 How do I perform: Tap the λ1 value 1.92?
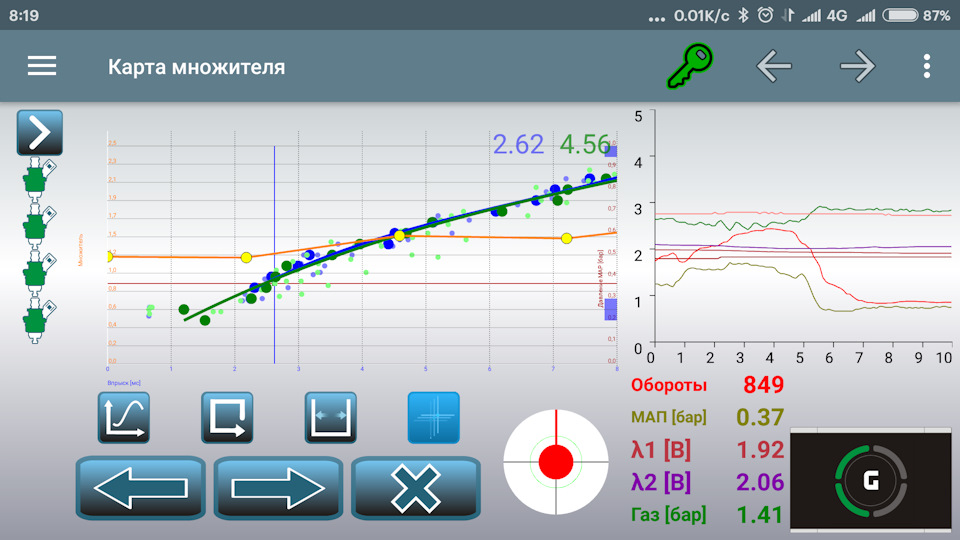760,450
